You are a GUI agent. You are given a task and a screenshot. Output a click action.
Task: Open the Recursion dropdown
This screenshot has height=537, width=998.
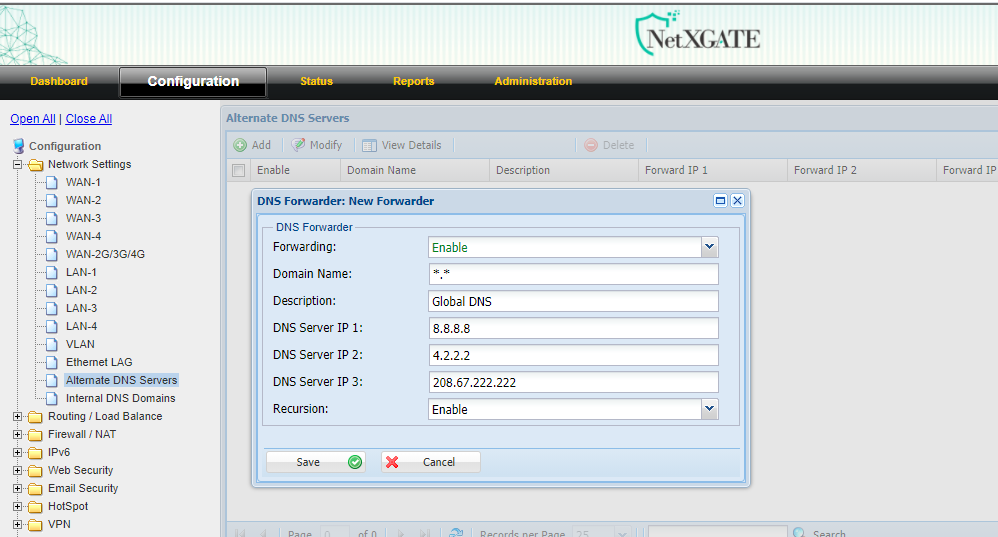click(x=709, y=409)
